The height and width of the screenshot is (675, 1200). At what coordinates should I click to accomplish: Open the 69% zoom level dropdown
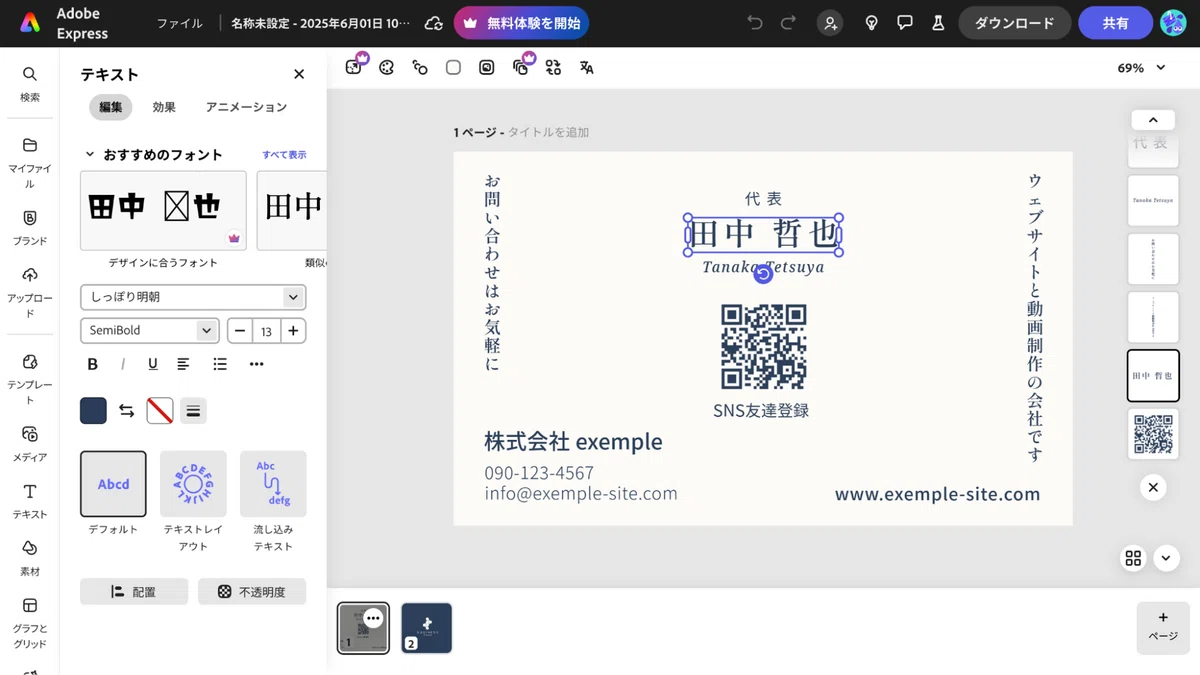pos(1141,68)
